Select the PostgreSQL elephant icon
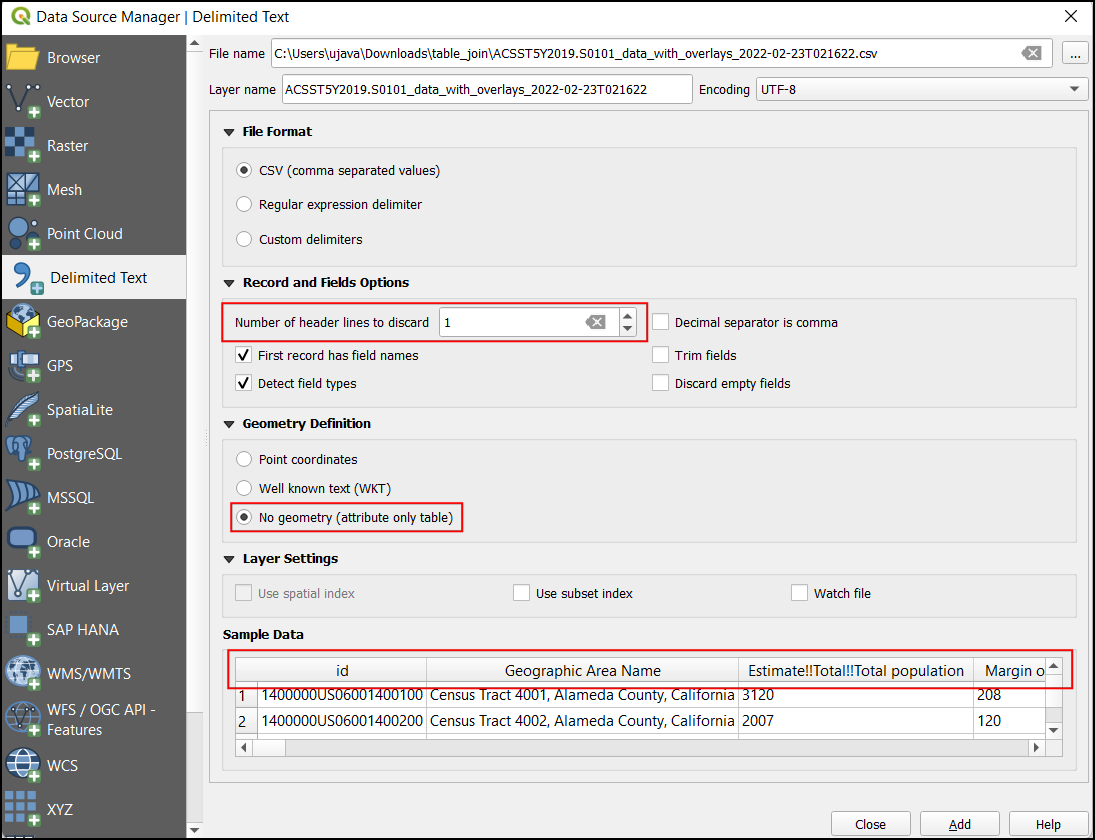This screenshot has height=840, width=1095. click(23, 454)
